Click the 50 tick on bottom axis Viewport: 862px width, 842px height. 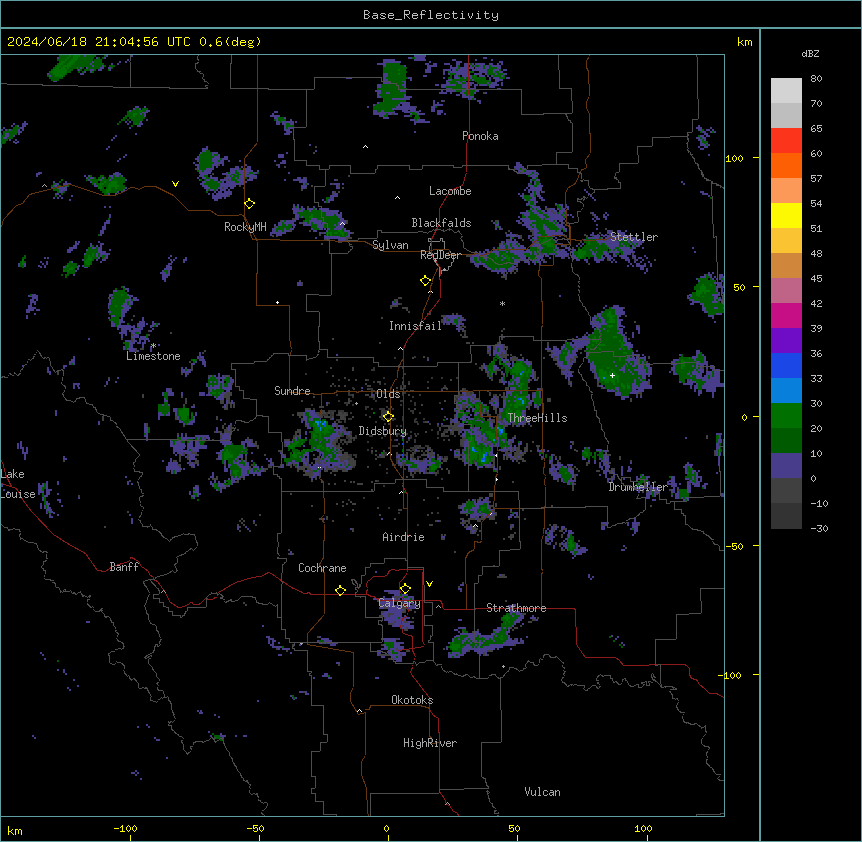pos(515,828)
